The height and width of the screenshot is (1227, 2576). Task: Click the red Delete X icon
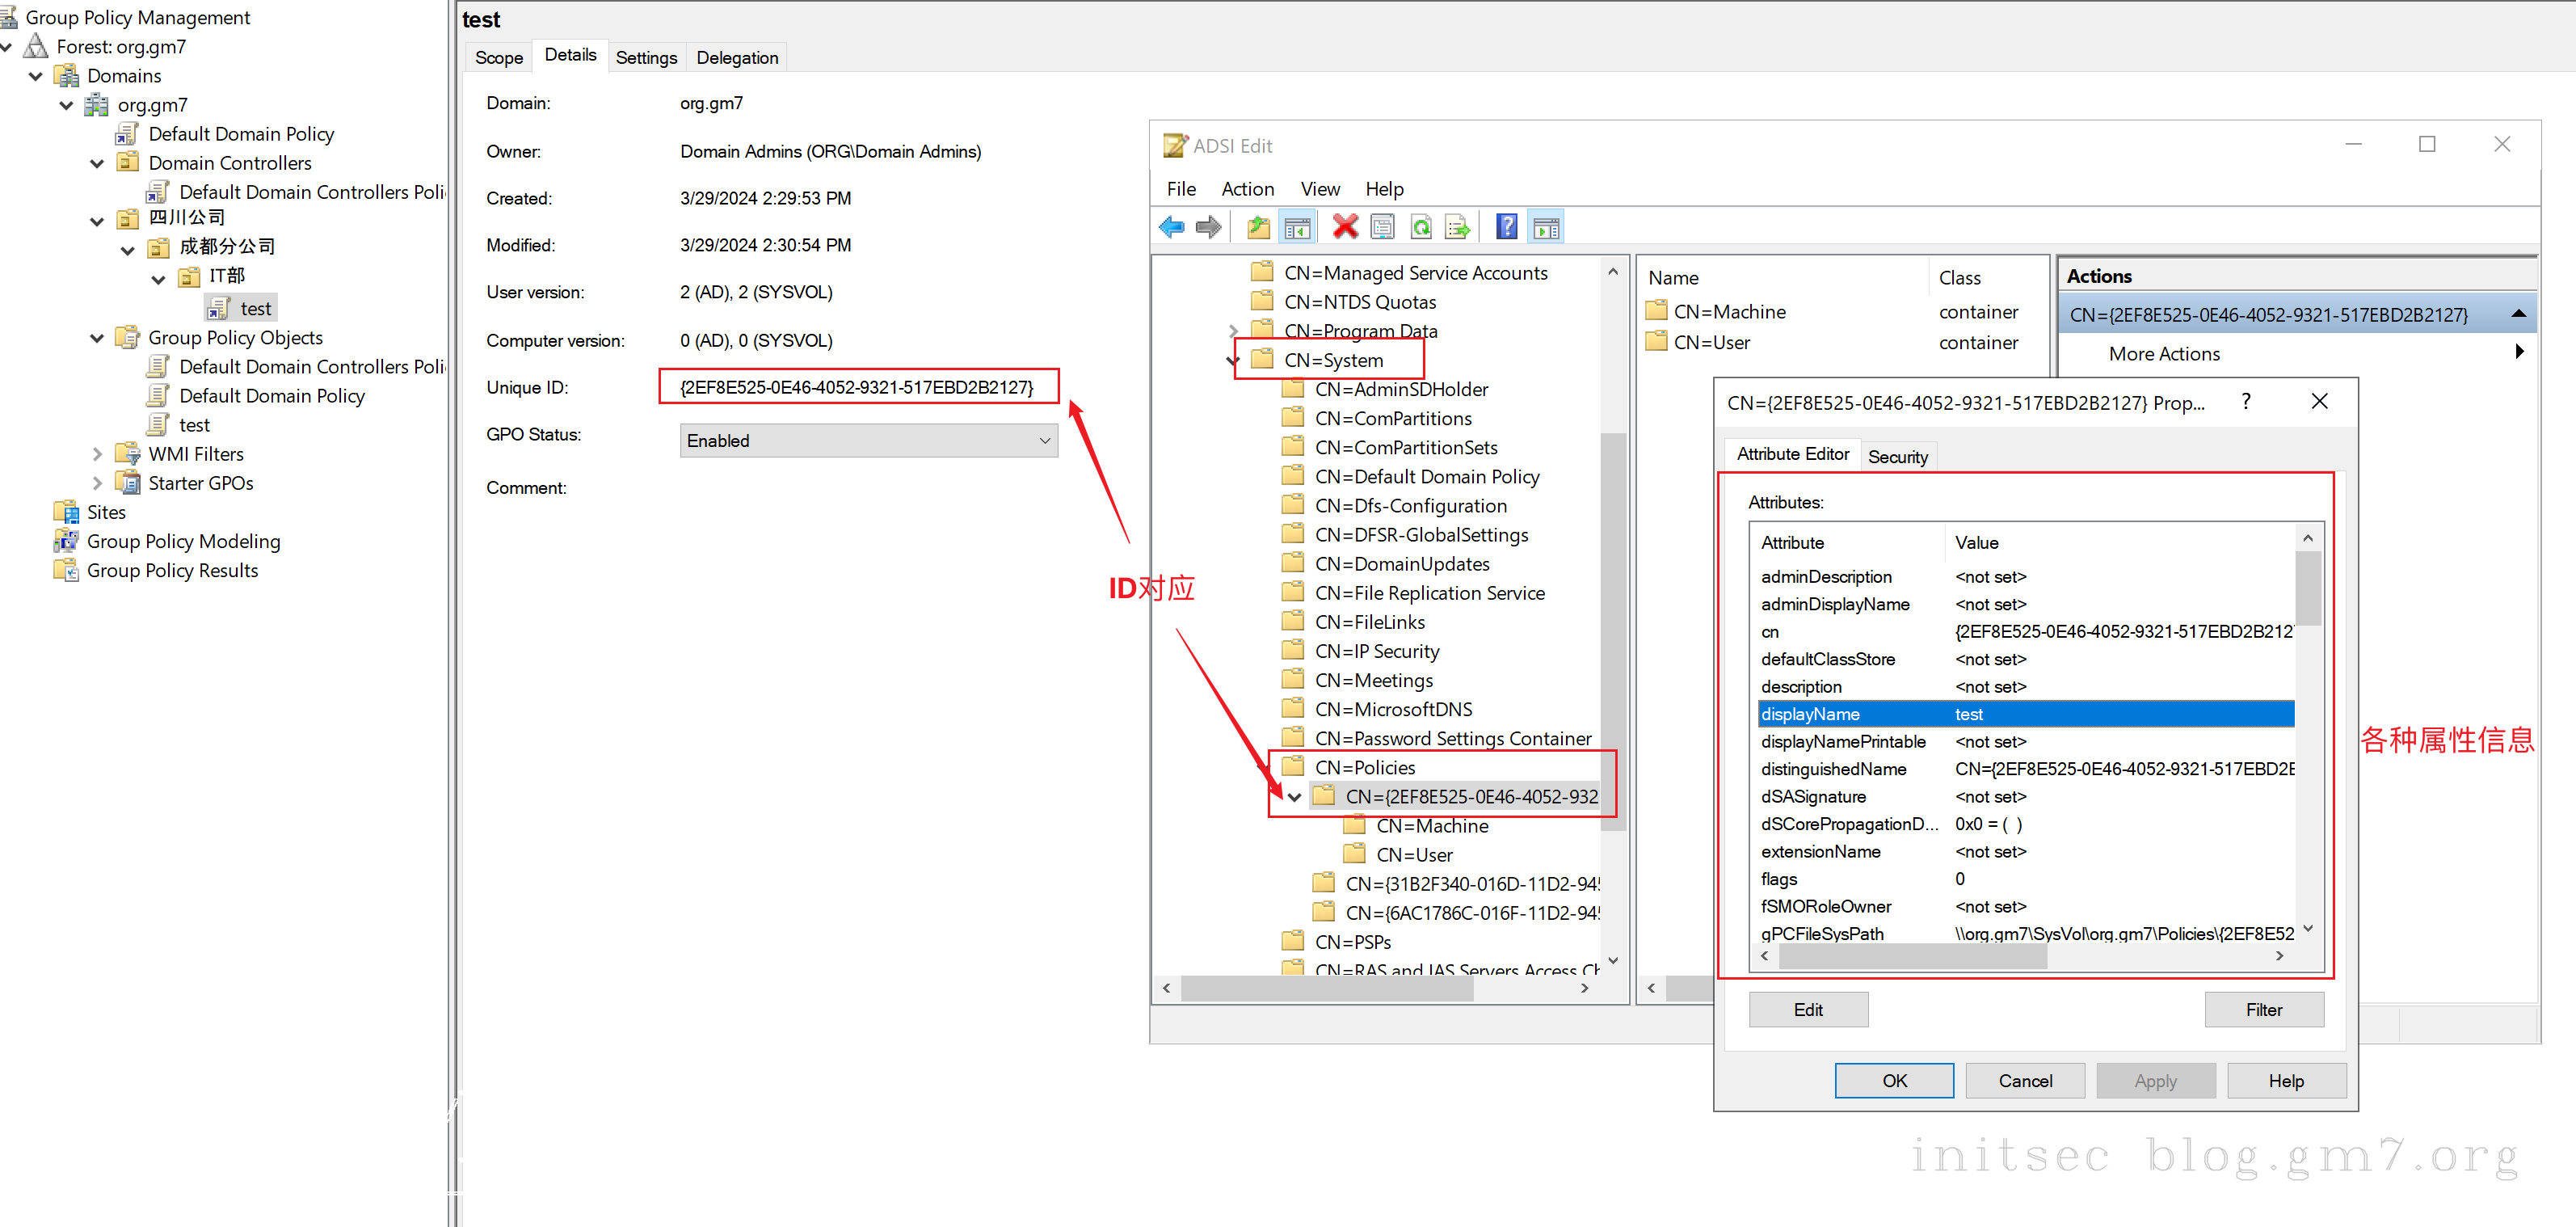click(1345, 227)
